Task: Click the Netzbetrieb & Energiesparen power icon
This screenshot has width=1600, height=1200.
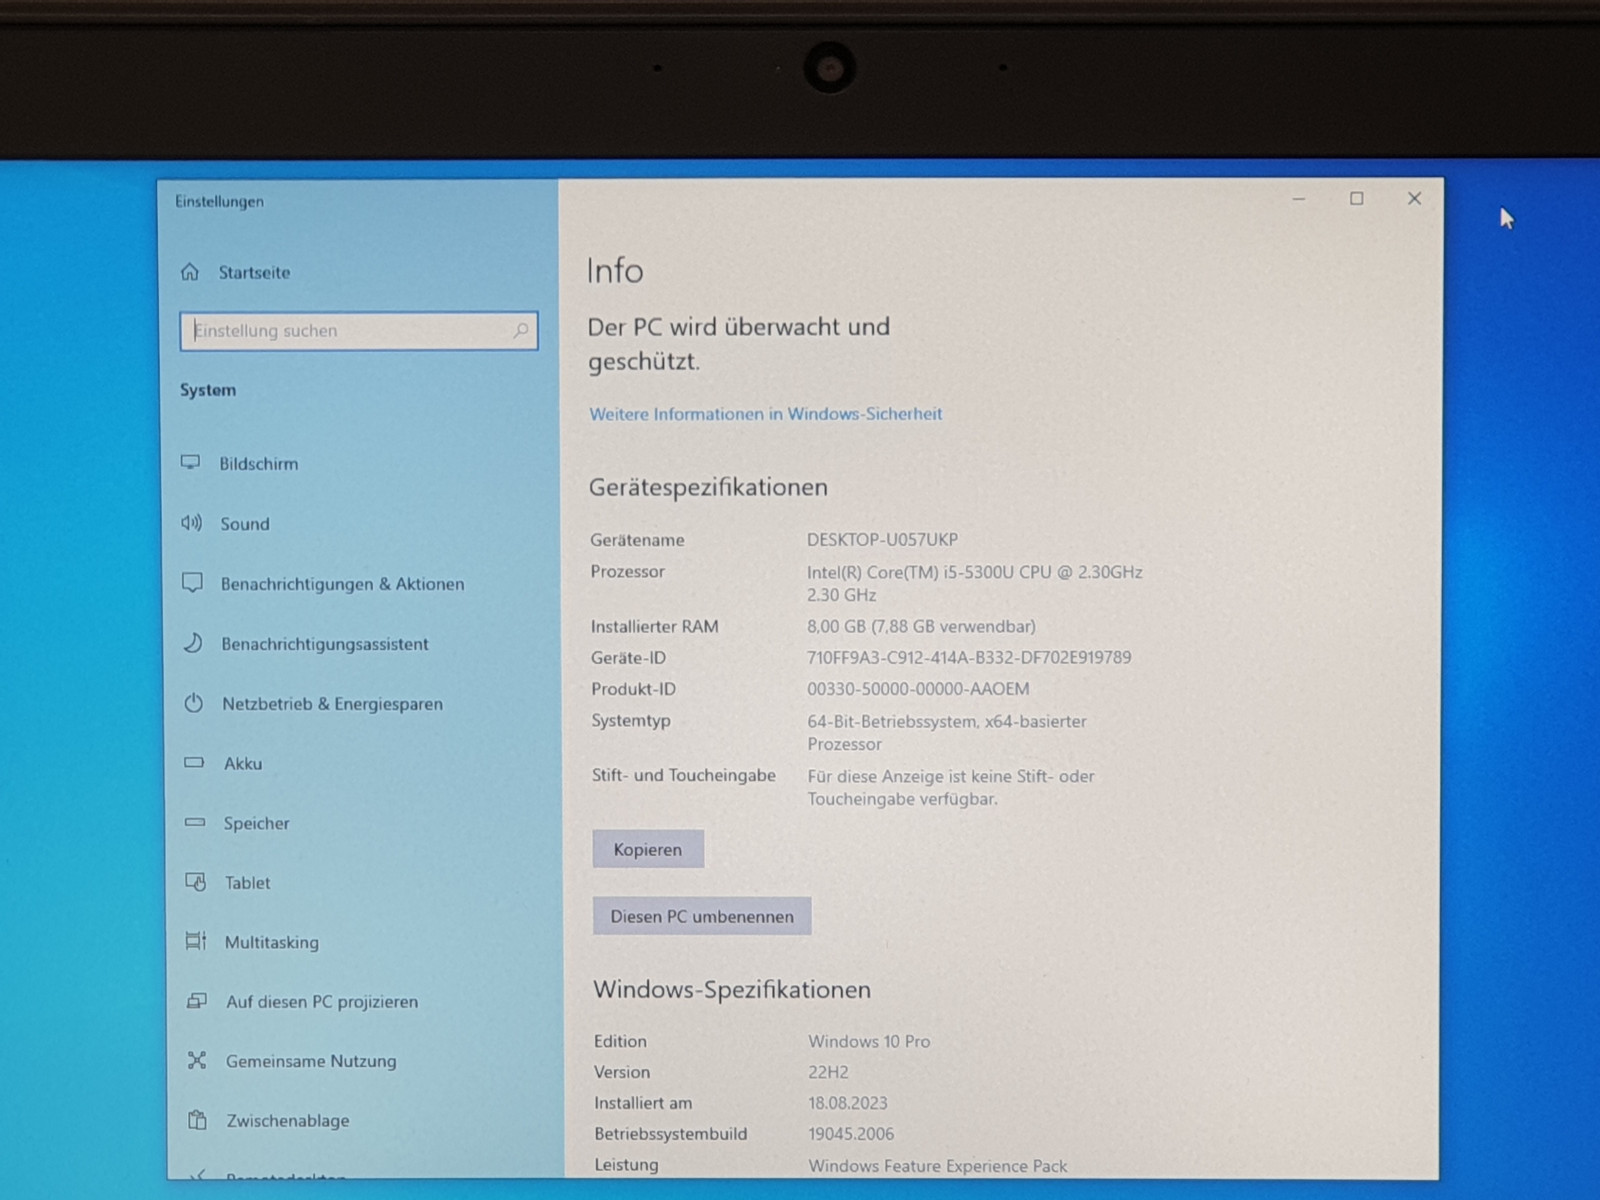Action: 194,703
